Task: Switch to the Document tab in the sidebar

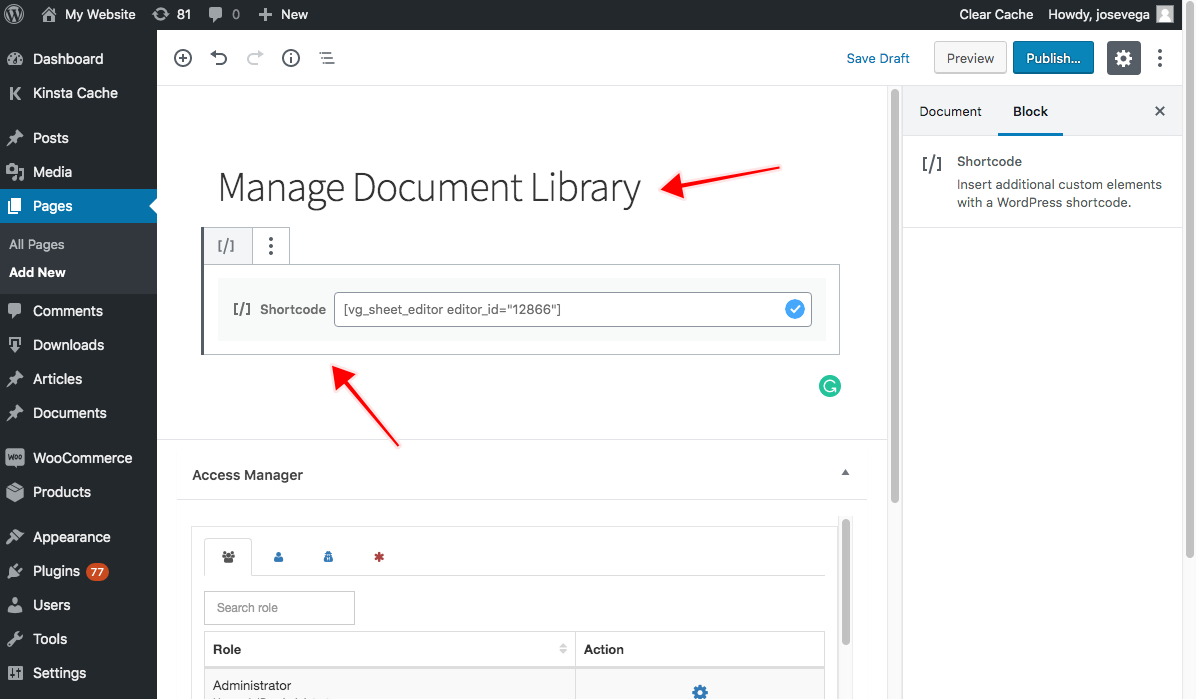Action: 949,111
